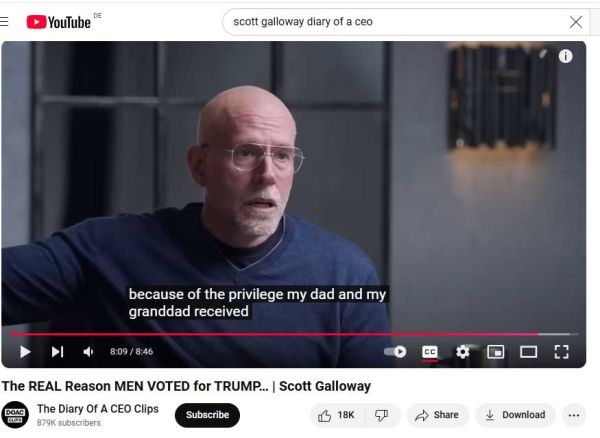Enter full screen mode
The image size is (600, 438).
click(x=561, y=352)
